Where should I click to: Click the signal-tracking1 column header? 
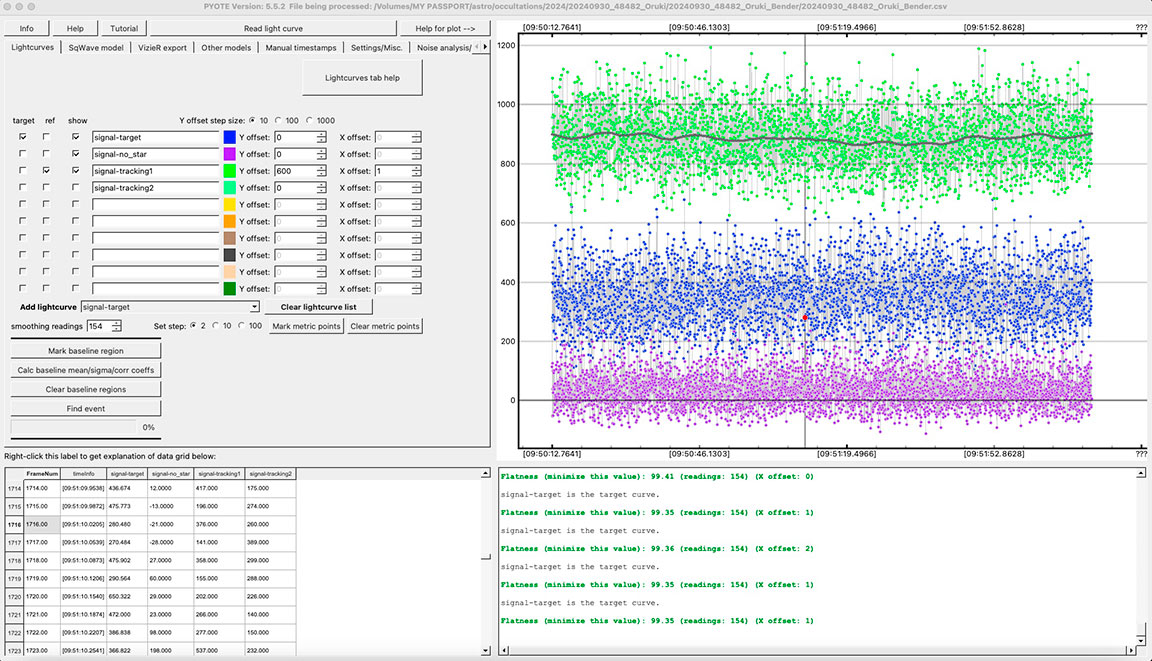(219, 474)
